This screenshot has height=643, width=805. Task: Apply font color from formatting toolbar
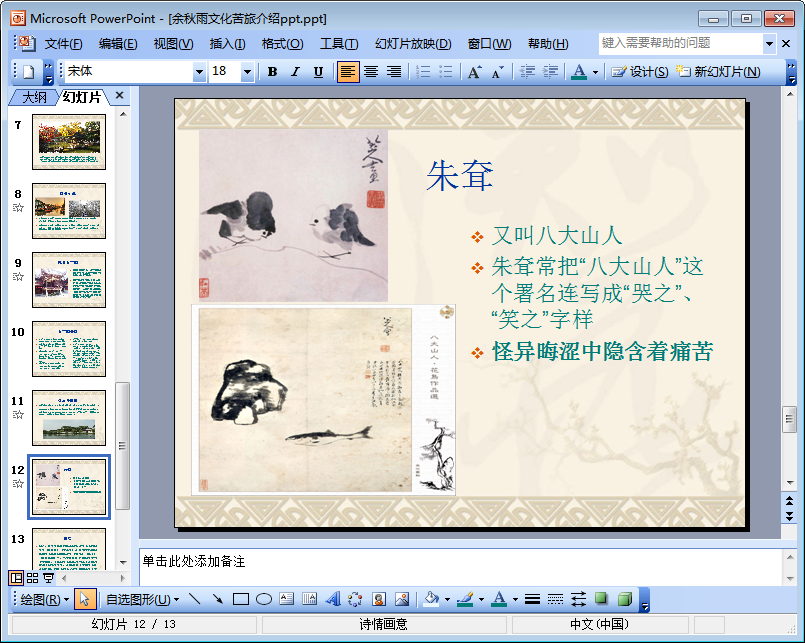(579, 71)
